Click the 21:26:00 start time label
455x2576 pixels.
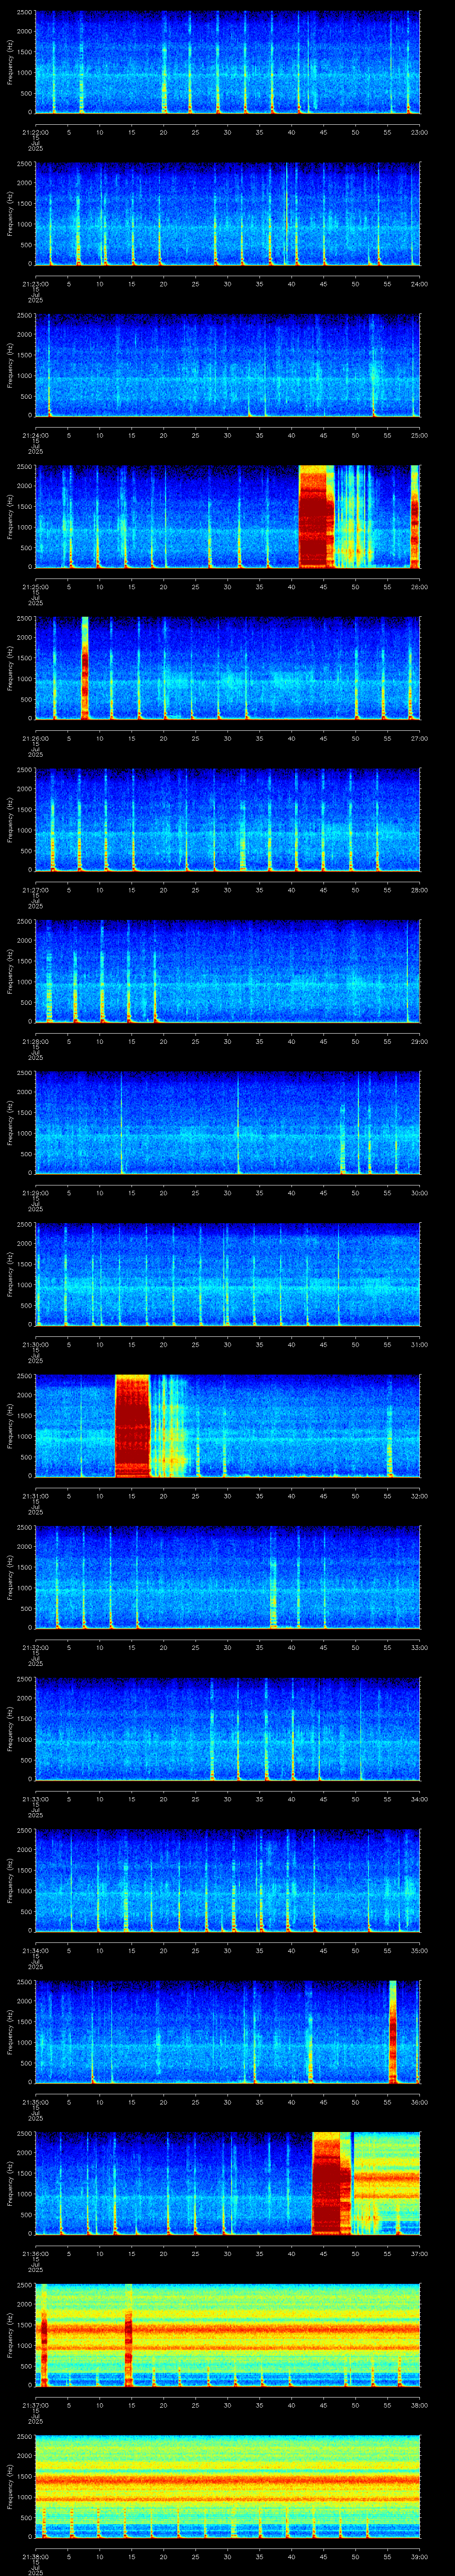point(35,738)
